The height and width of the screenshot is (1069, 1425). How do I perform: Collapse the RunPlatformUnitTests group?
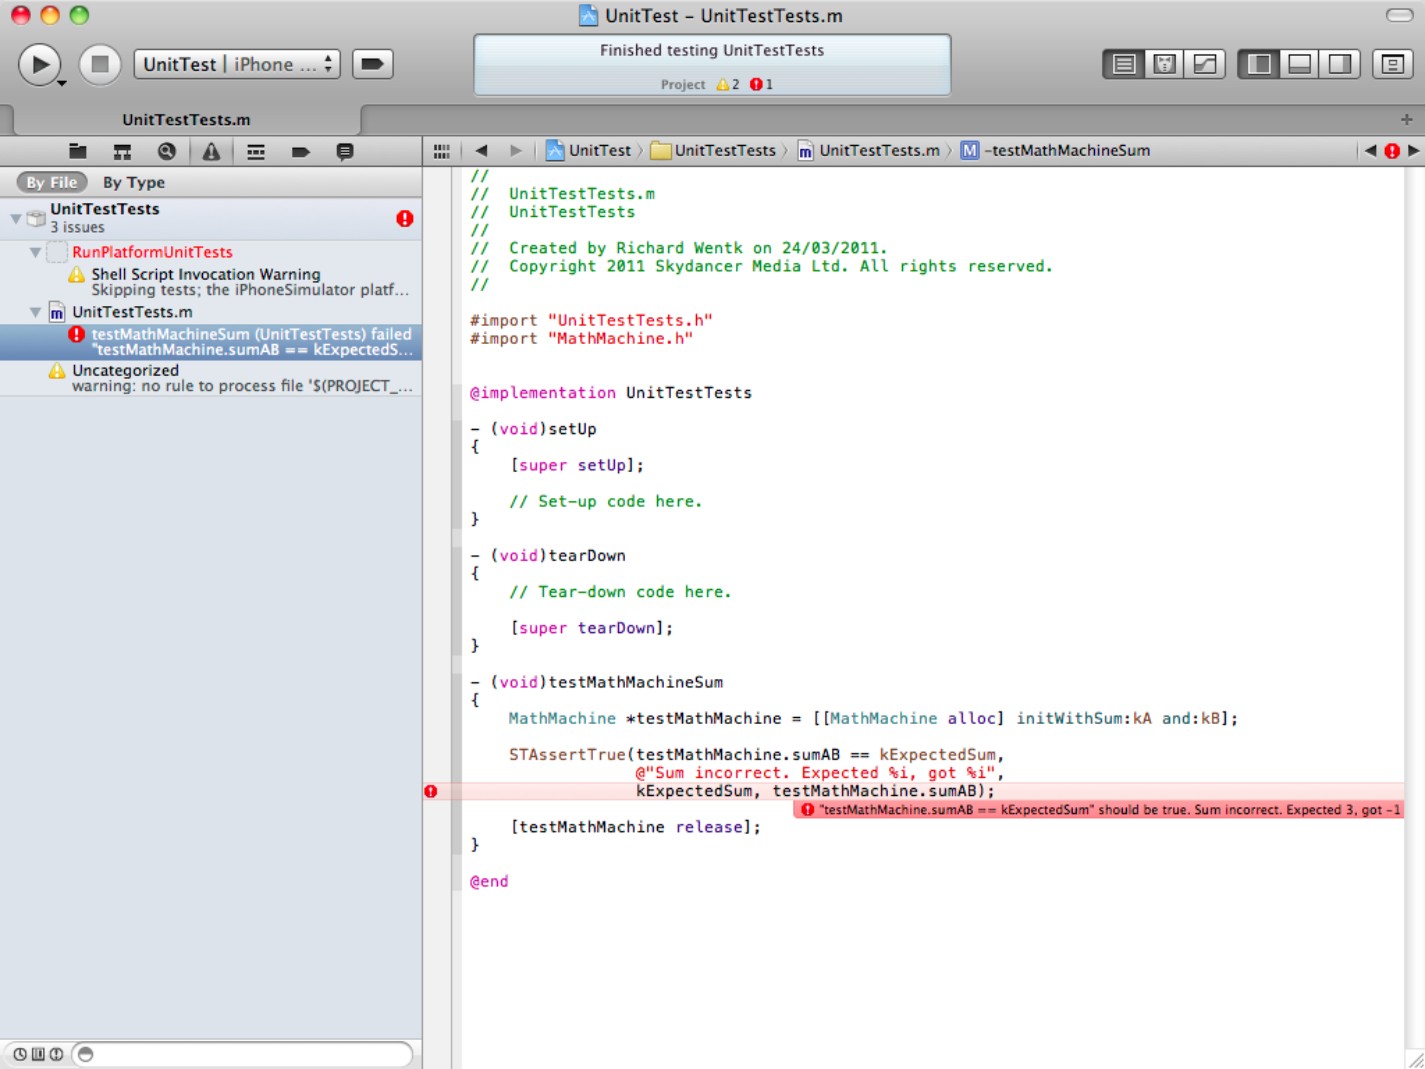point(35,252)
